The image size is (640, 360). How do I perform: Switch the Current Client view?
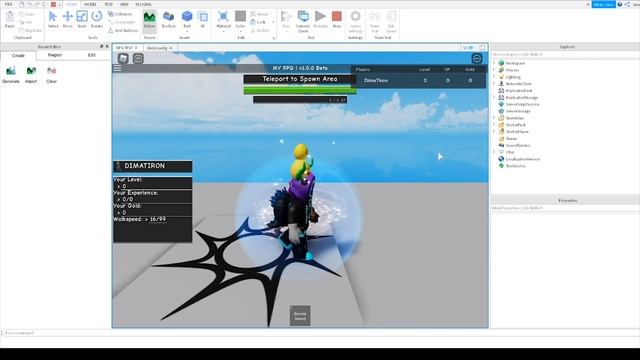303,22
